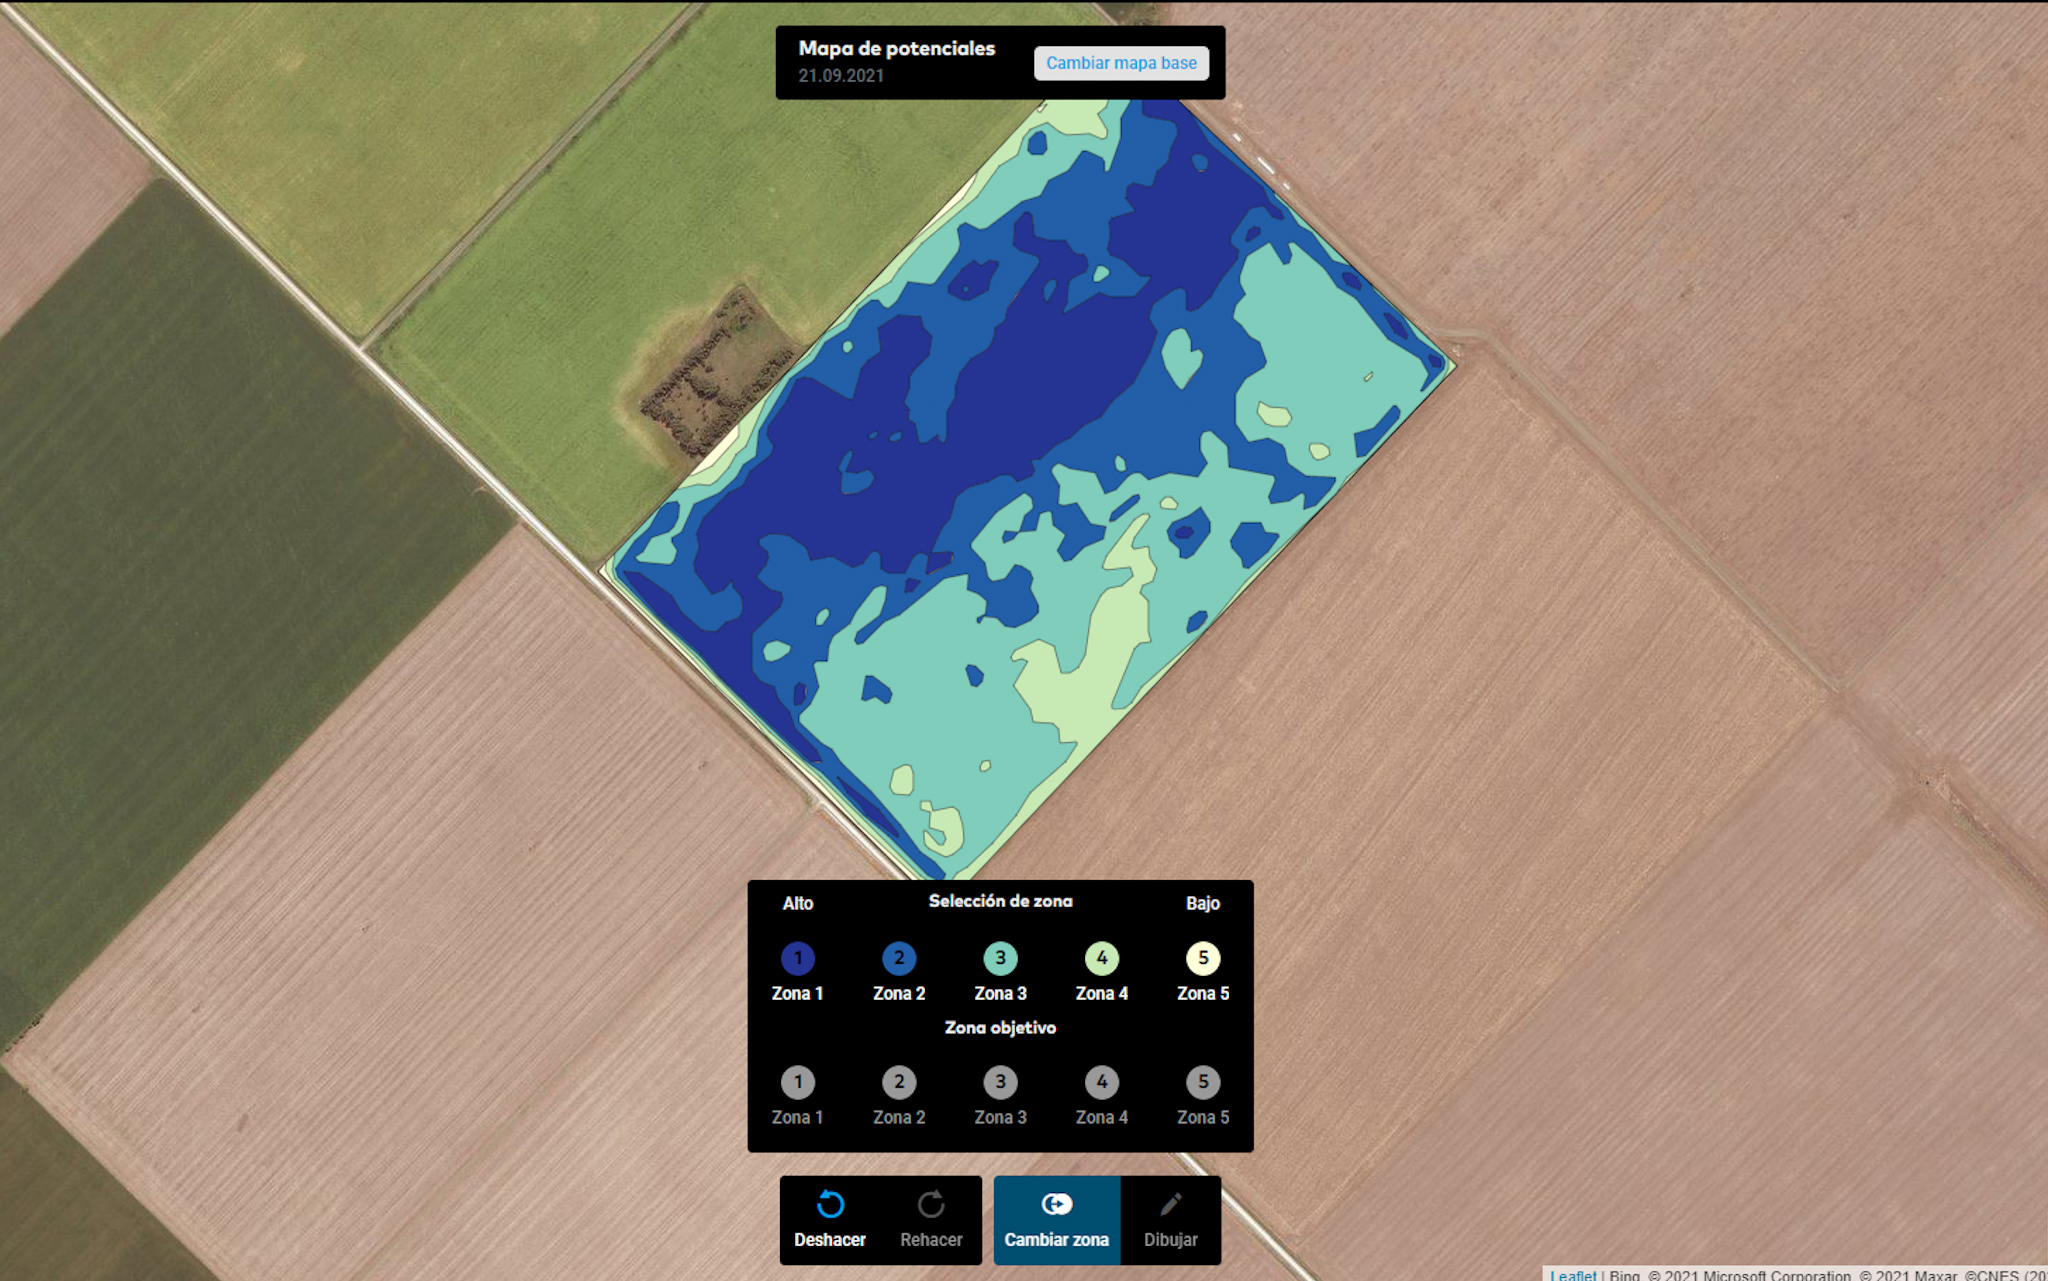Set target Zona 3 under Zona objetivo
Image resolution: width=2048 pixels, height=1281 pixels.
tap(1000, 1083)
